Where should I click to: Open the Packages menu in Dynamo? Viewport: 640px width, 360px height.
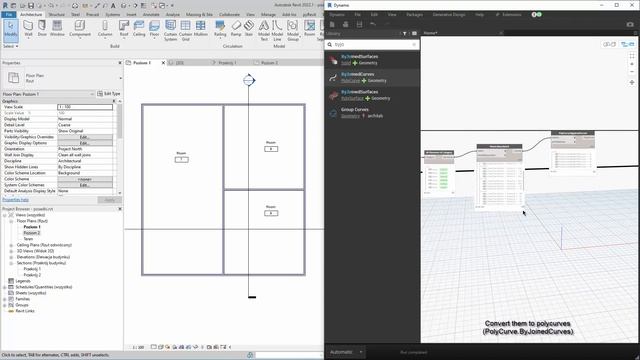click(414, 14)
